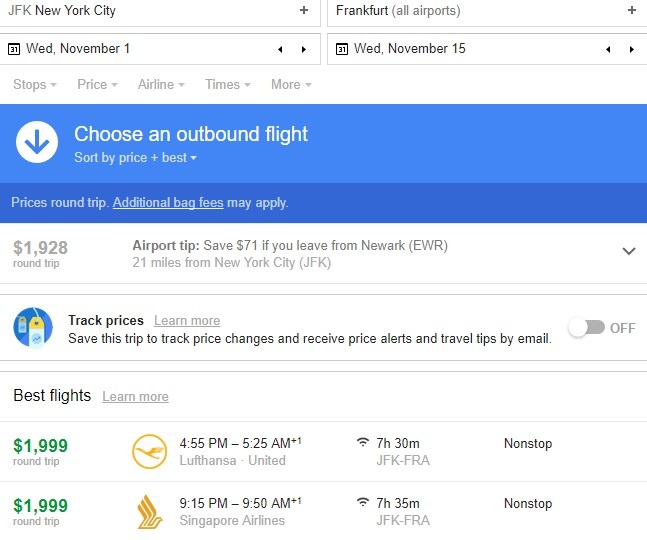
Task: Click the plus icon beside Frankfurt airports
Action: (631, 11)
